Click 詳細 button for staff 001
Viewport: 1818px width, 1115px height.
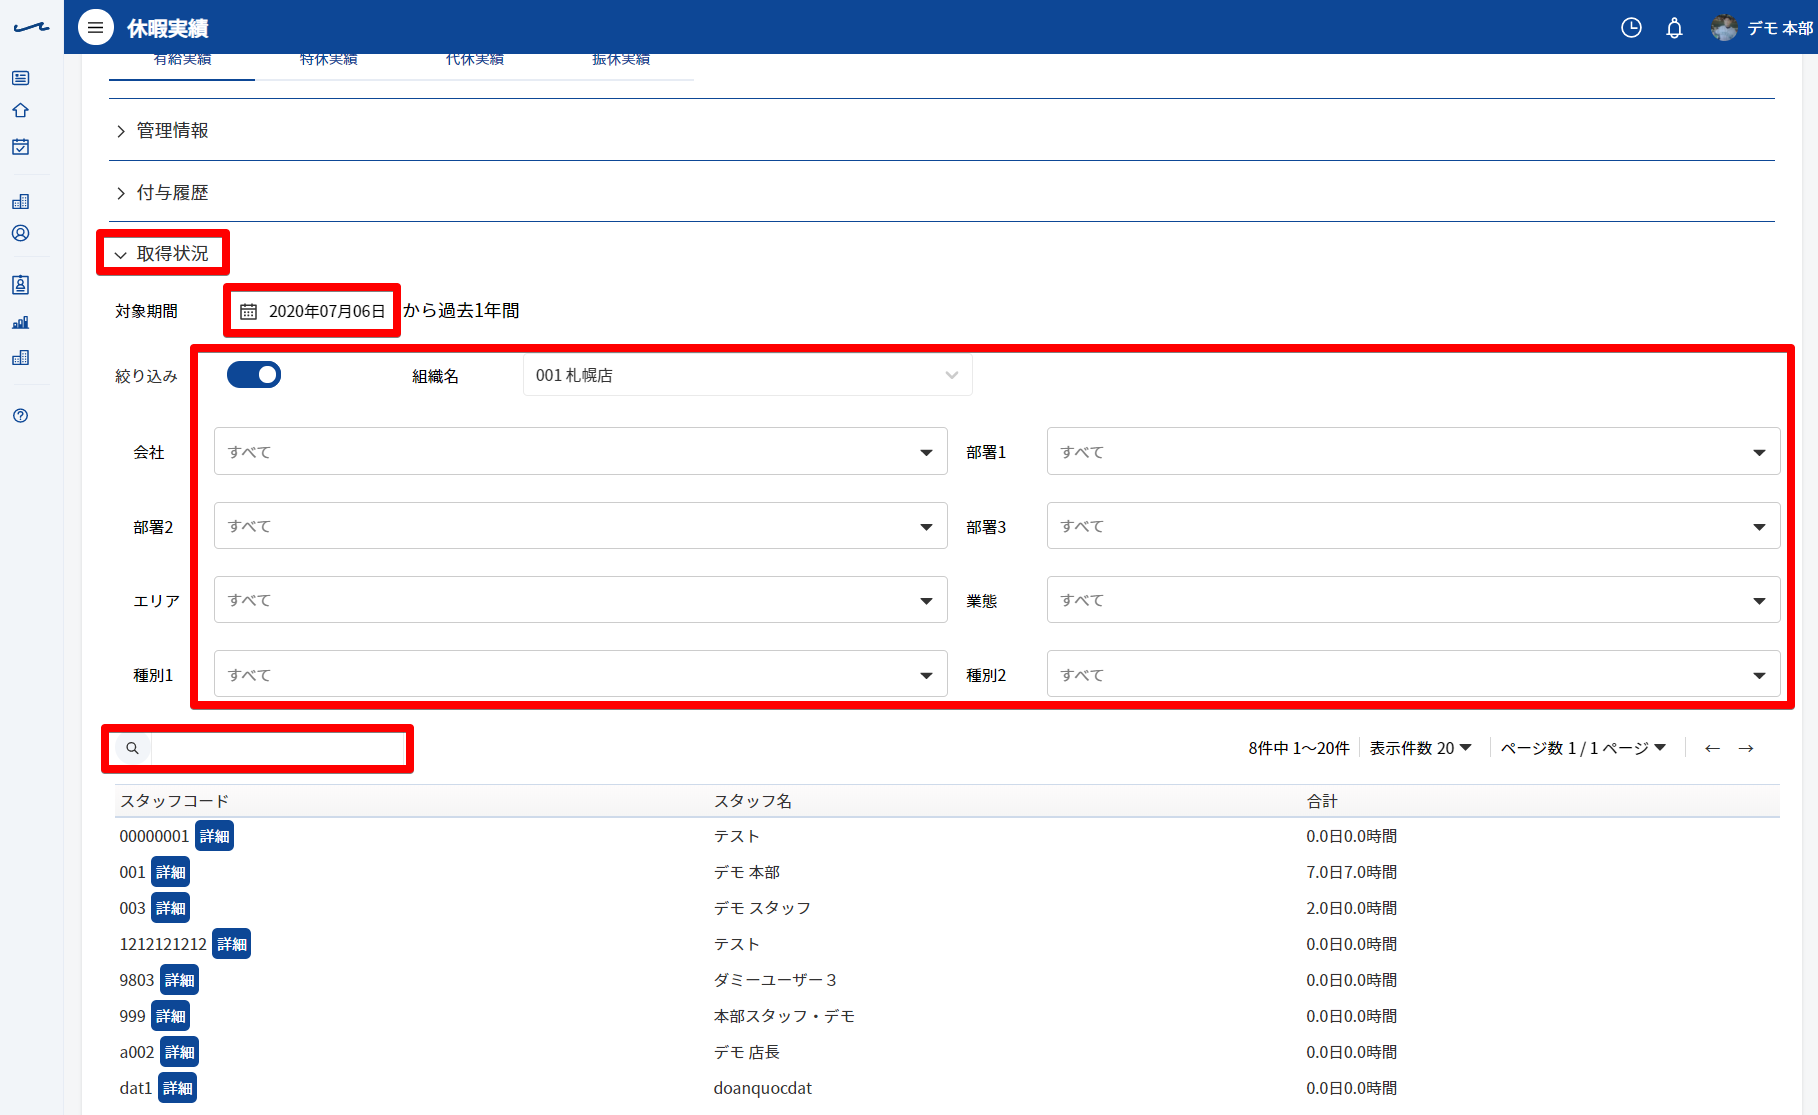pyautogui.click(x=171, y=872)
